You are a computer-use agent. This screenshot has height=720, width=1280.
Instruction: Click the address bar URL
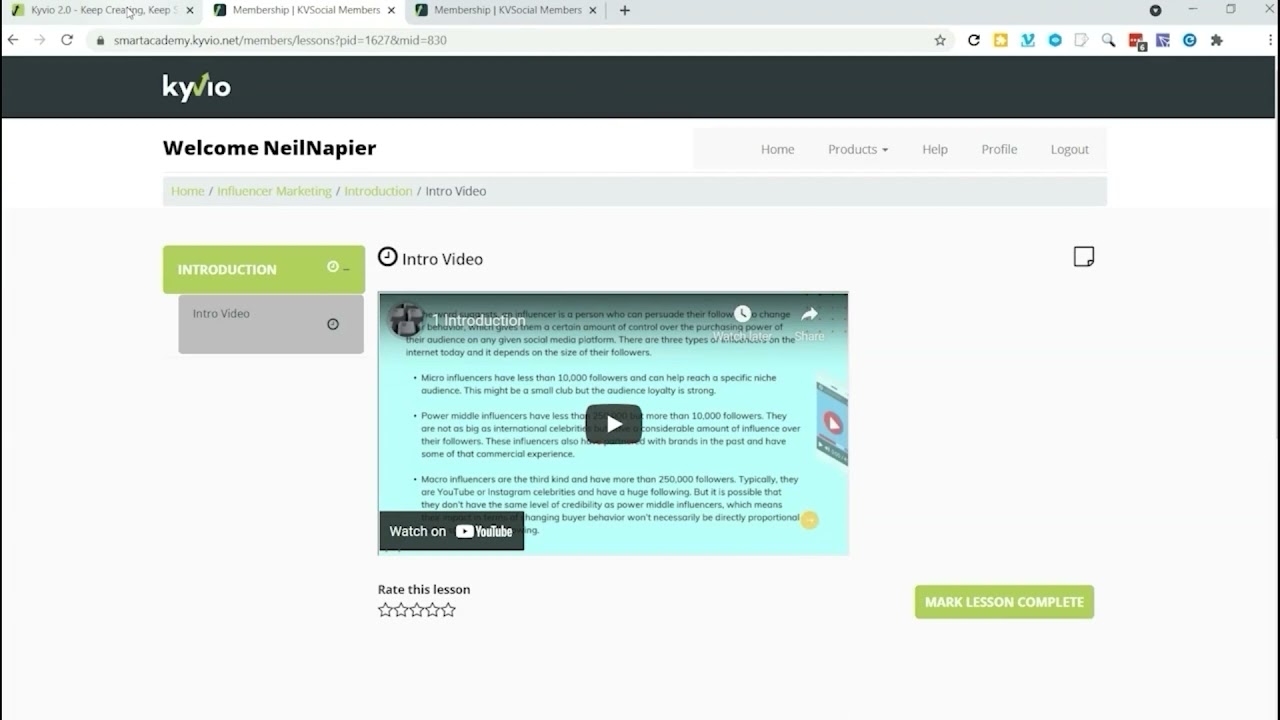point(280,40)
